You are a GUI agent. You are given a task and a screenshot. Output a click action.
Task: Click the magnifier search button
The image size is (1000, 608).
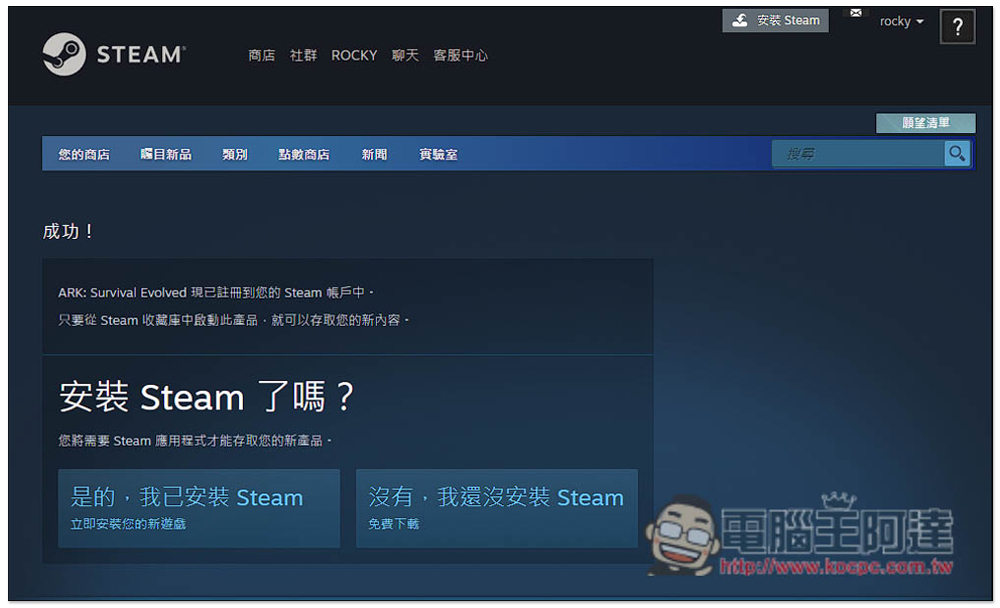pos(957,154)
